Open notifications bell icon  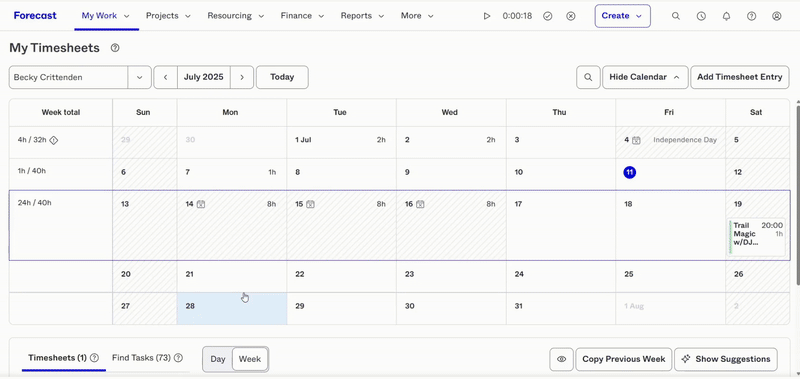pyautogui.click(x=727, y=16)
